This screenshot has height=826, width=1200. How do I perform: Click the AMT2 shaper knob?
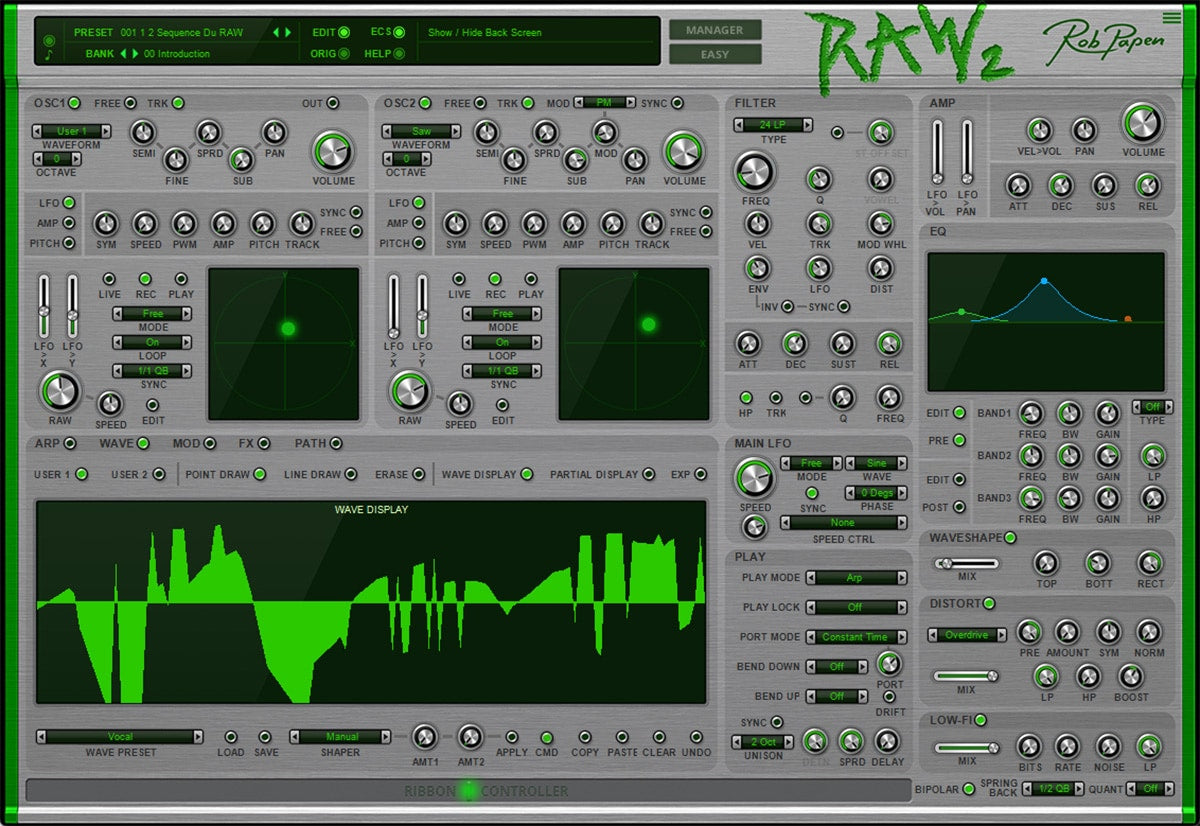[x=470, y=737]
